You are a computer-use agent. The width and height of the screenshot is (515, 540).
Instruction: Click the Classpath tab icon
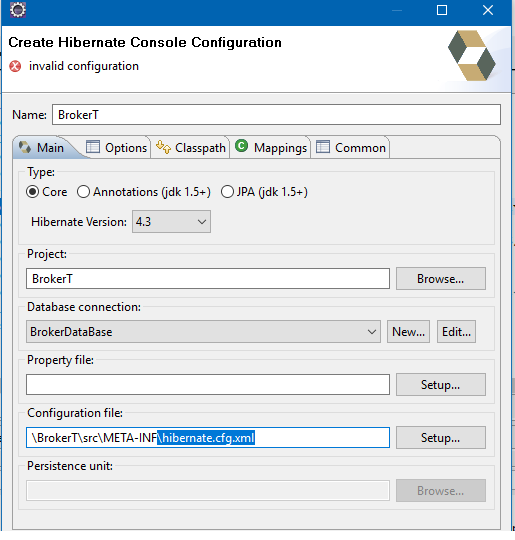(x=163, y=147)
